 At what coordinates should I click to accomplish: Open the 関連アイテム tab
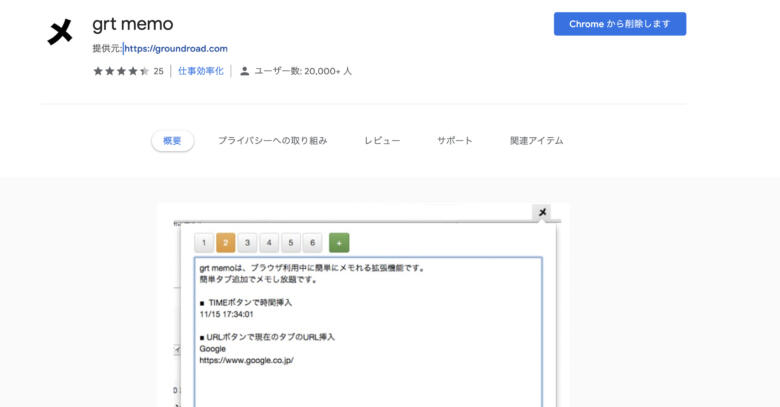[536, 141]
